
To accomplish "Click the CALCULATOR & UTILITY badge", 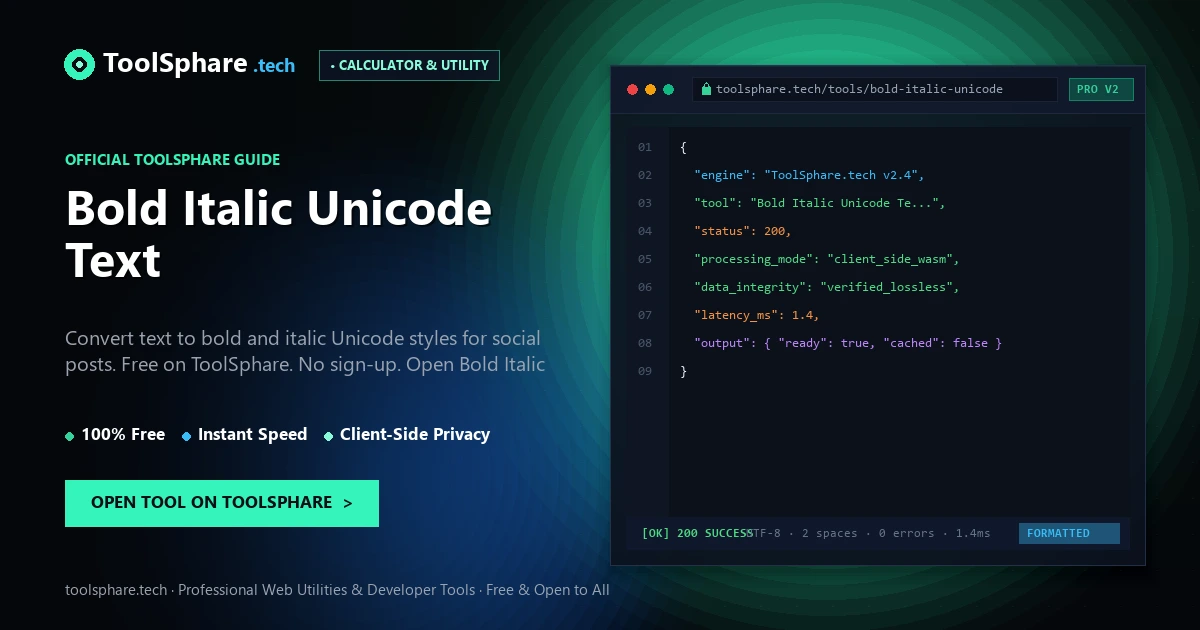I will tap(409, 65).
